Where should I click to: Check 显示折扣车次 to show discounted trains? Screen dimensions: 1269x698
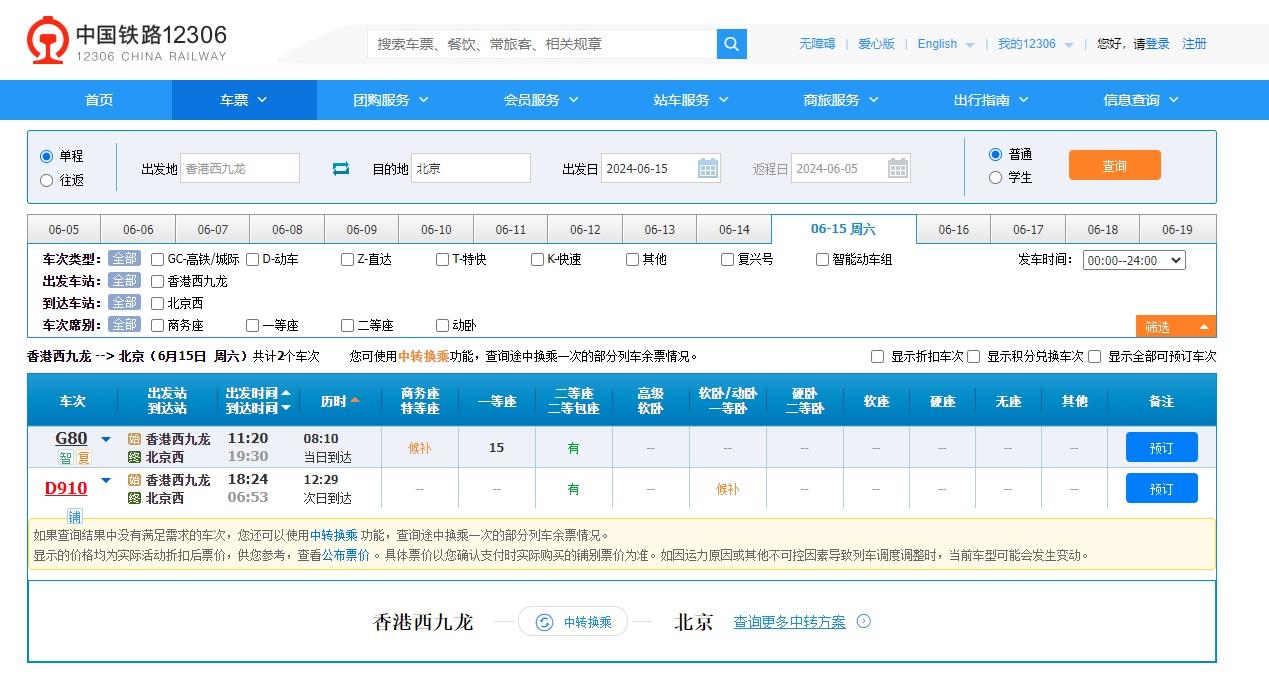pos(877,356)
